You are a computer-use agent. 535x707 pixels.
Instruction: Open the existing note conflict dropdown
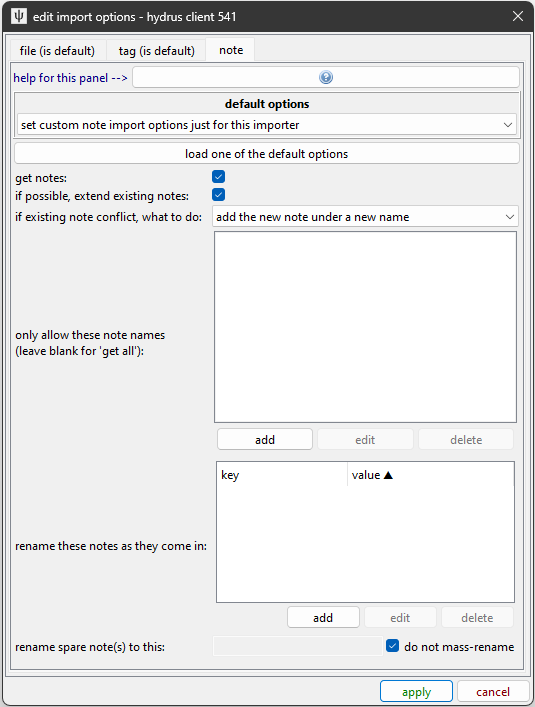(366, 217)
